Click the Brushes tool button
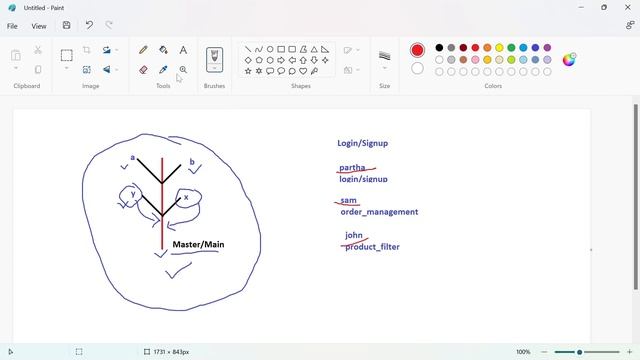 (x=214, y=60)
